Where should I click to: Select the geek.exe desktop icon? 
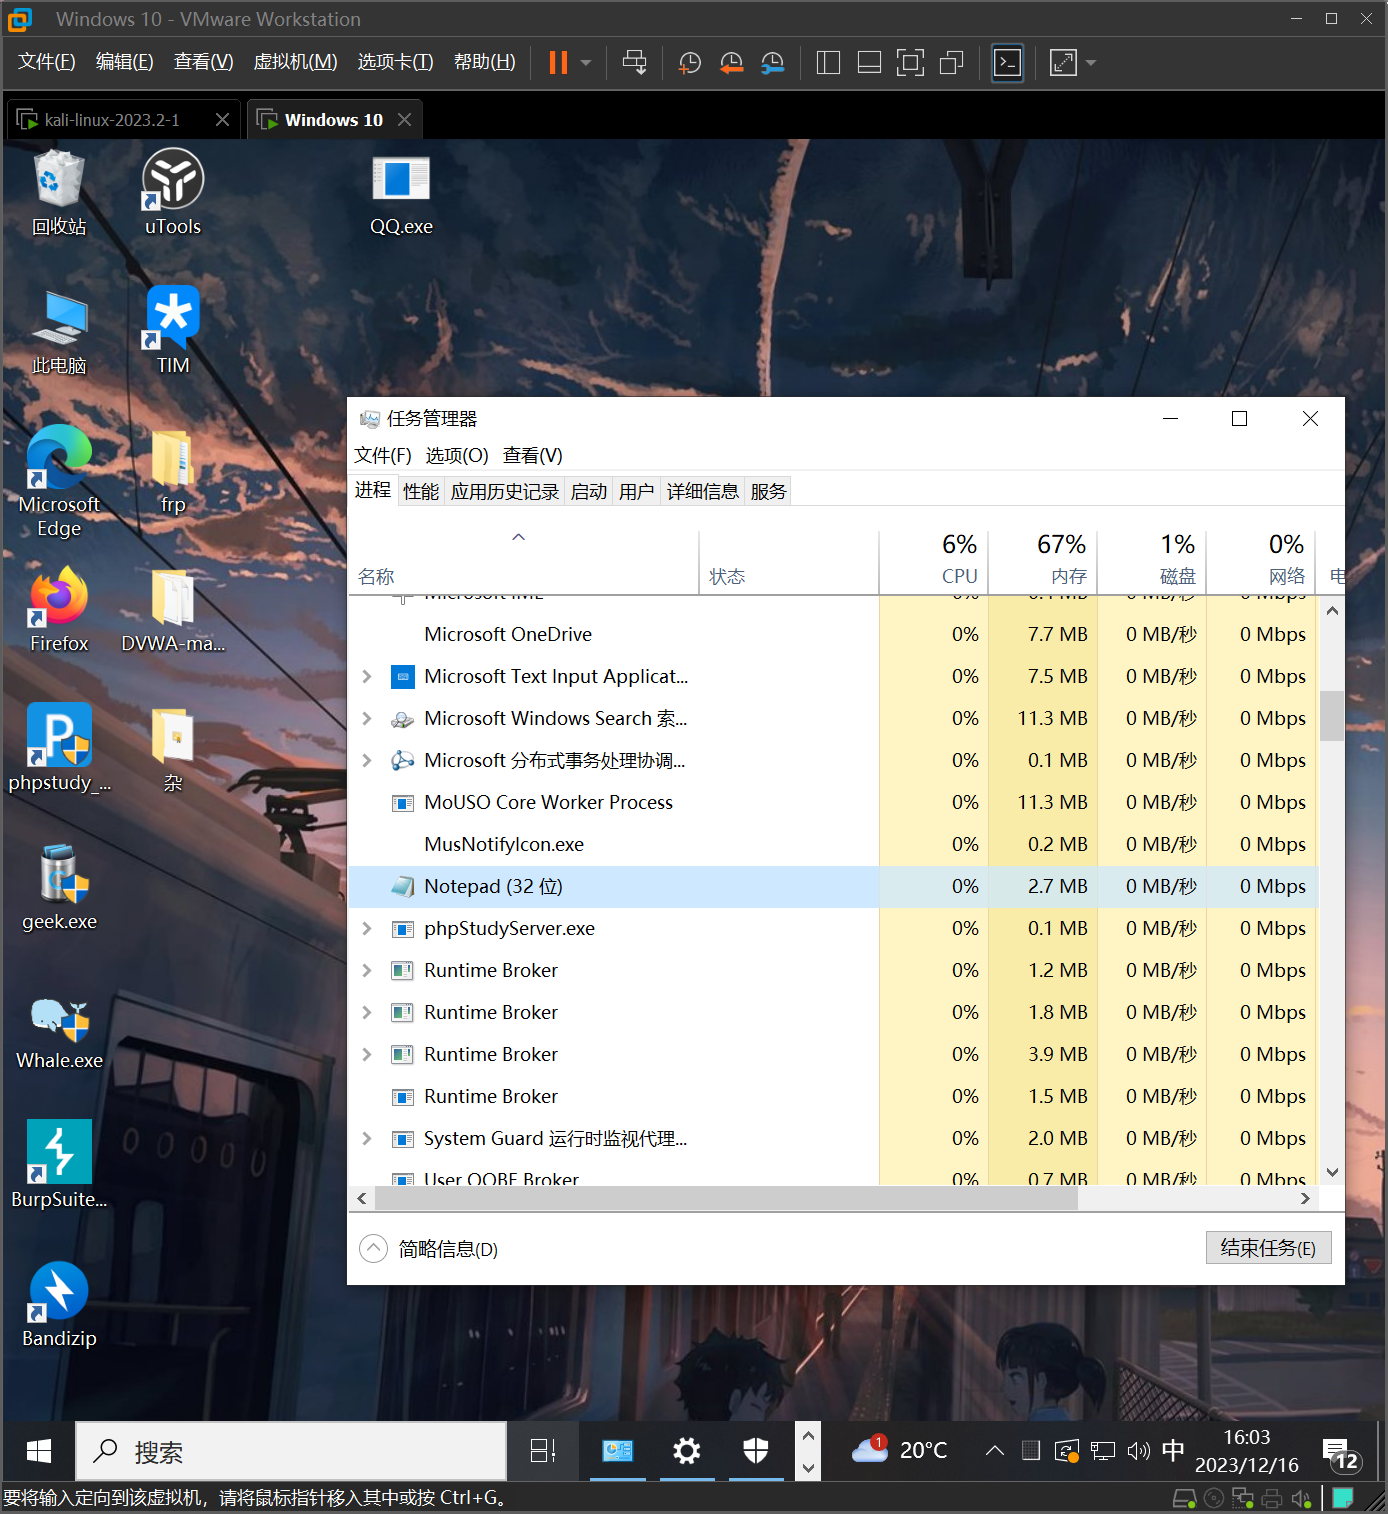59,887
